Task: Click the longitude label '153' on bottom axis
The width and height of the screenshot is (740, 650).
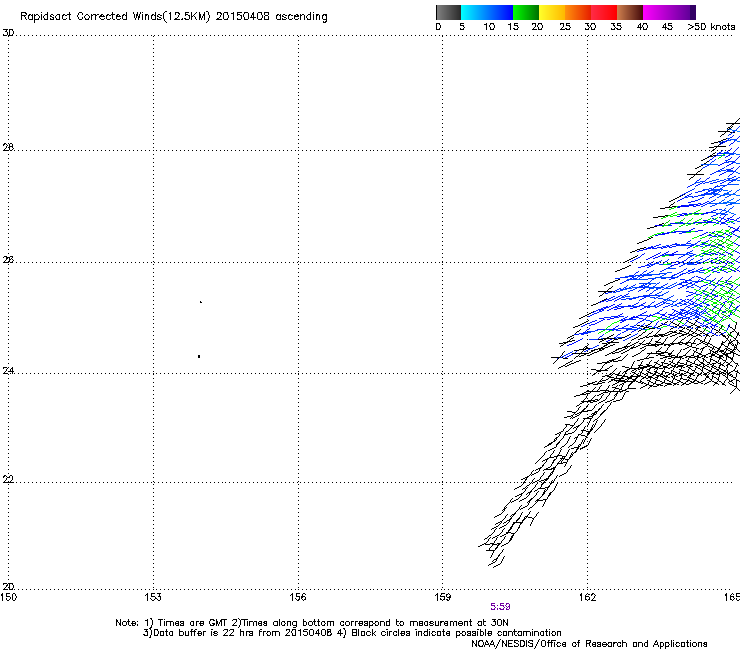Action: [153, 597]
